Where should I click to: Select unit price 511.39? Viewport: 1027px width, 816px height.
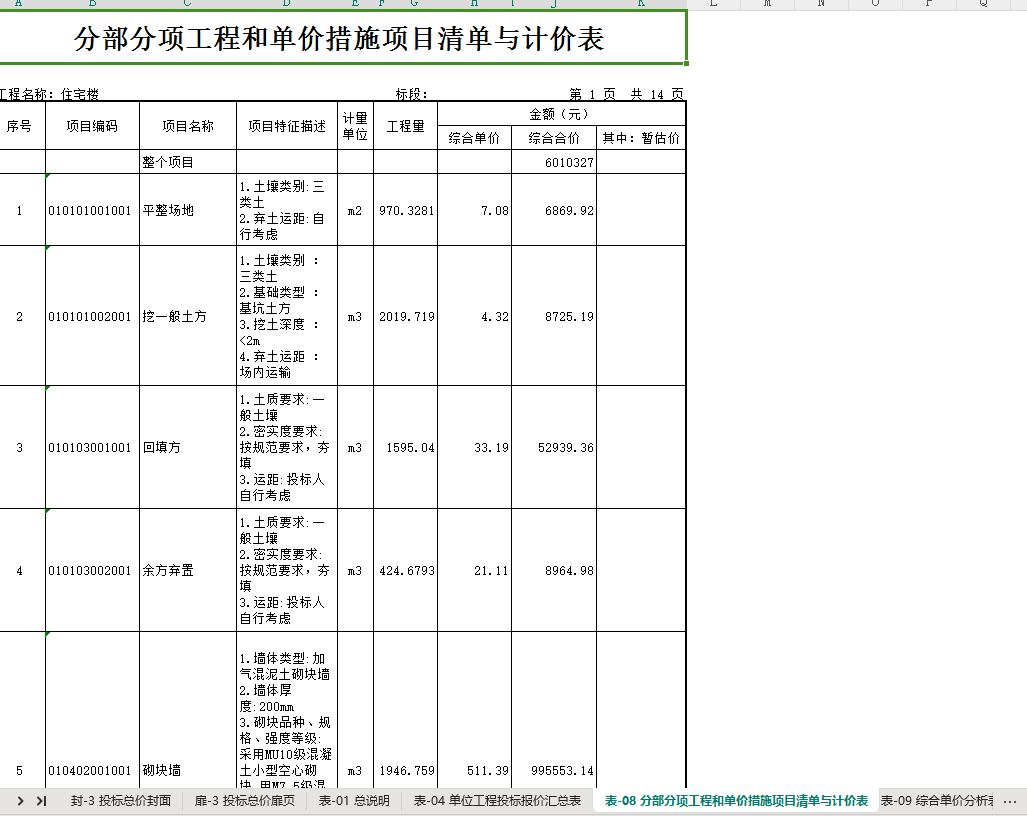click(474, 711)
